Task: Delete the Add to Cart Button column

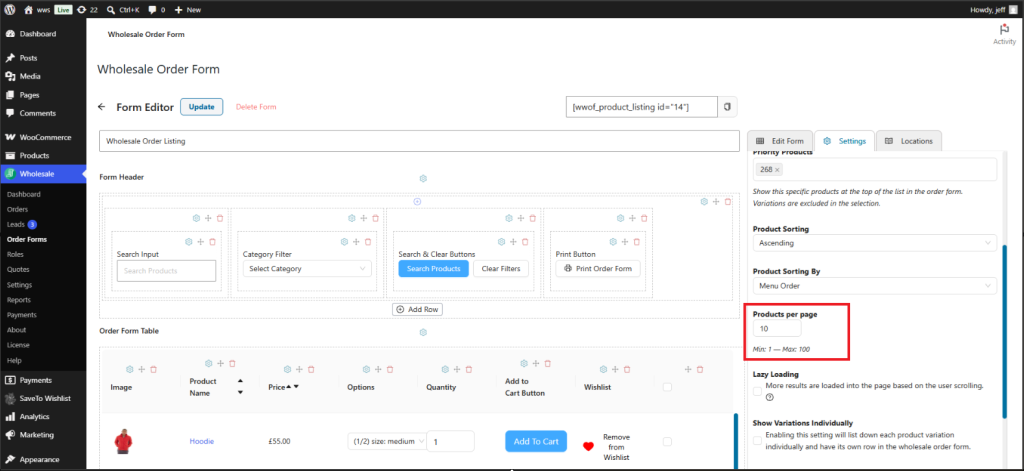Action: click(x=548, y=363)
